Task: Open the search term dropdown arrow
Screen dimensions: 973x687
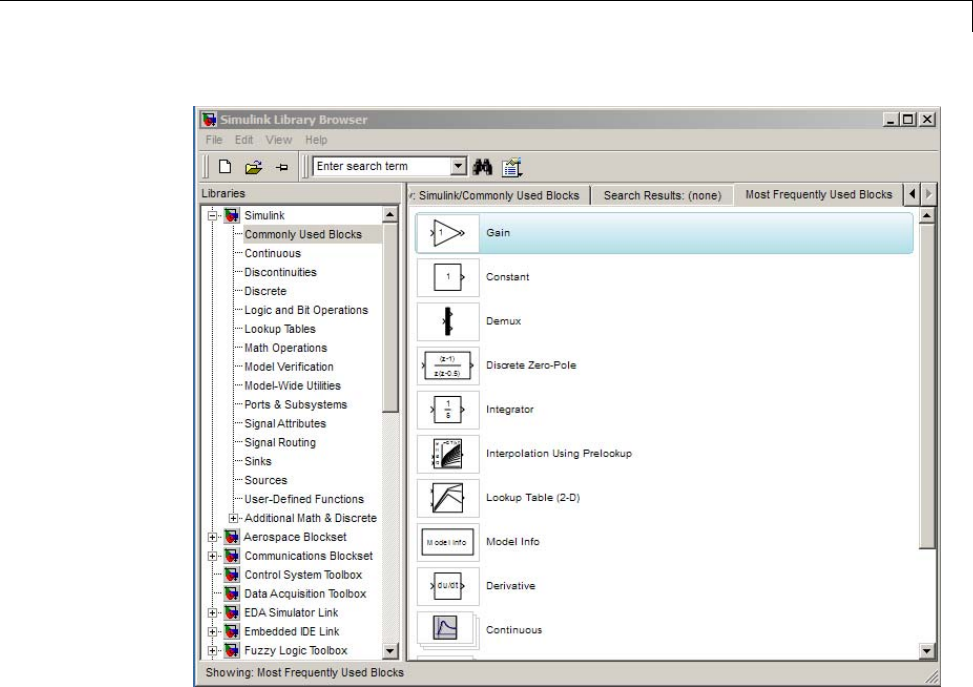Action: click(459, 167)
